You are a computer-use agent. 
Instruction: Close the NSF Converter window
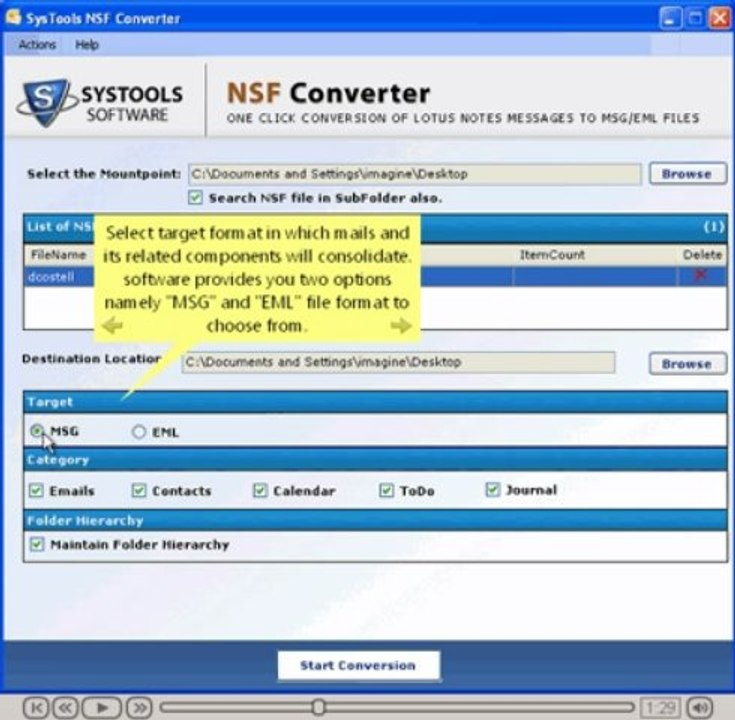click(720, 18)
